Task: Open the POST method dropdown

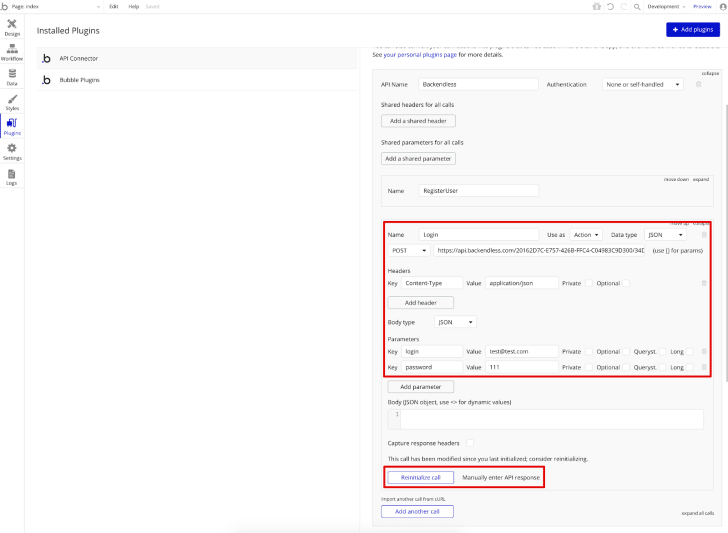Action: click(x=409, y=251)
